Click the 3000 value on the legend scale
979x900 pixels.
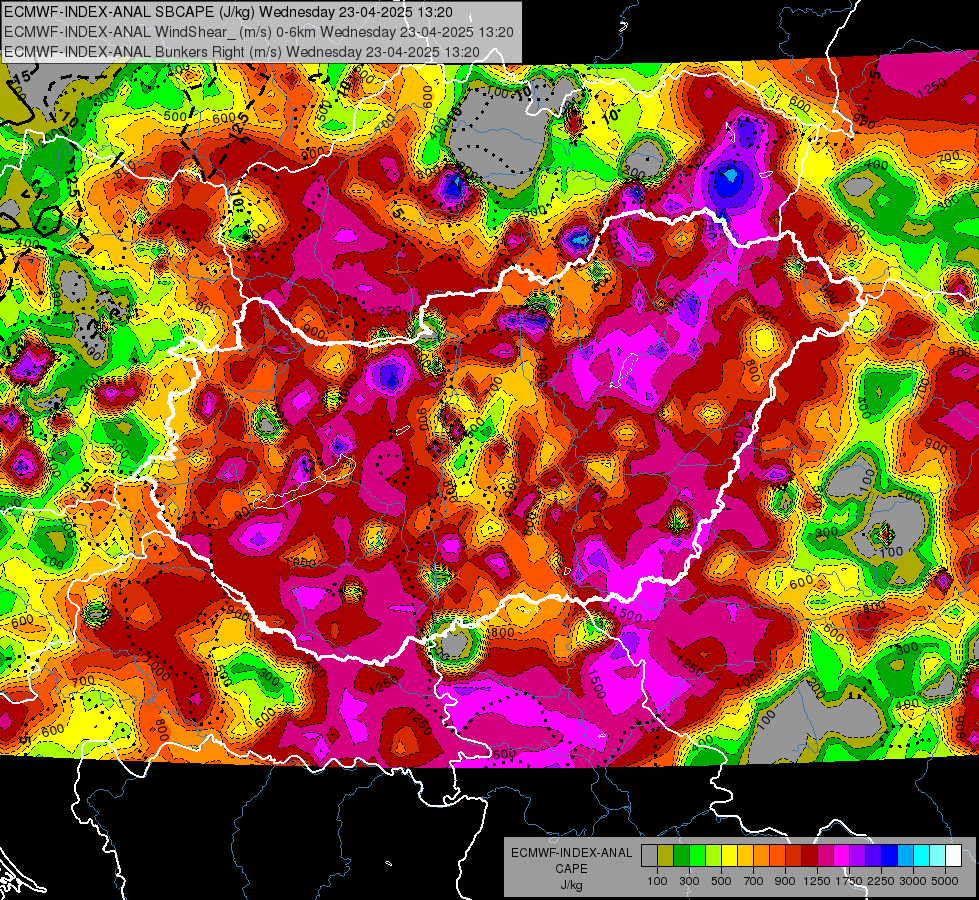coord(913,881)
